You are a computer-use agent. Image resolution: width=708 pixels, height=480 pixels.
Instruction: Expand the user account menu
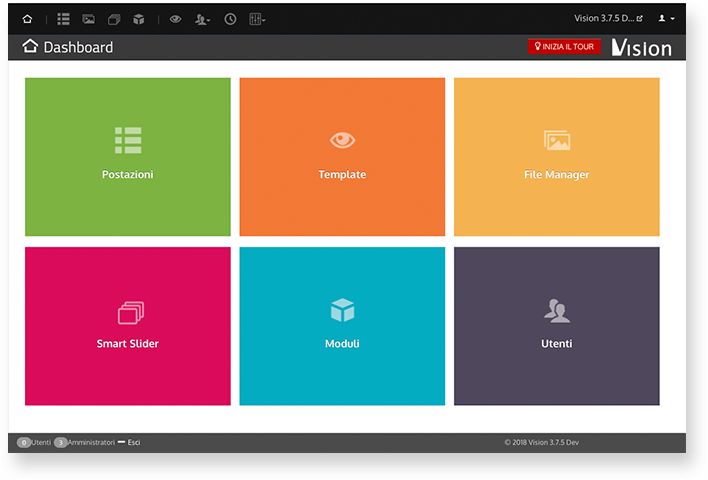666,19
